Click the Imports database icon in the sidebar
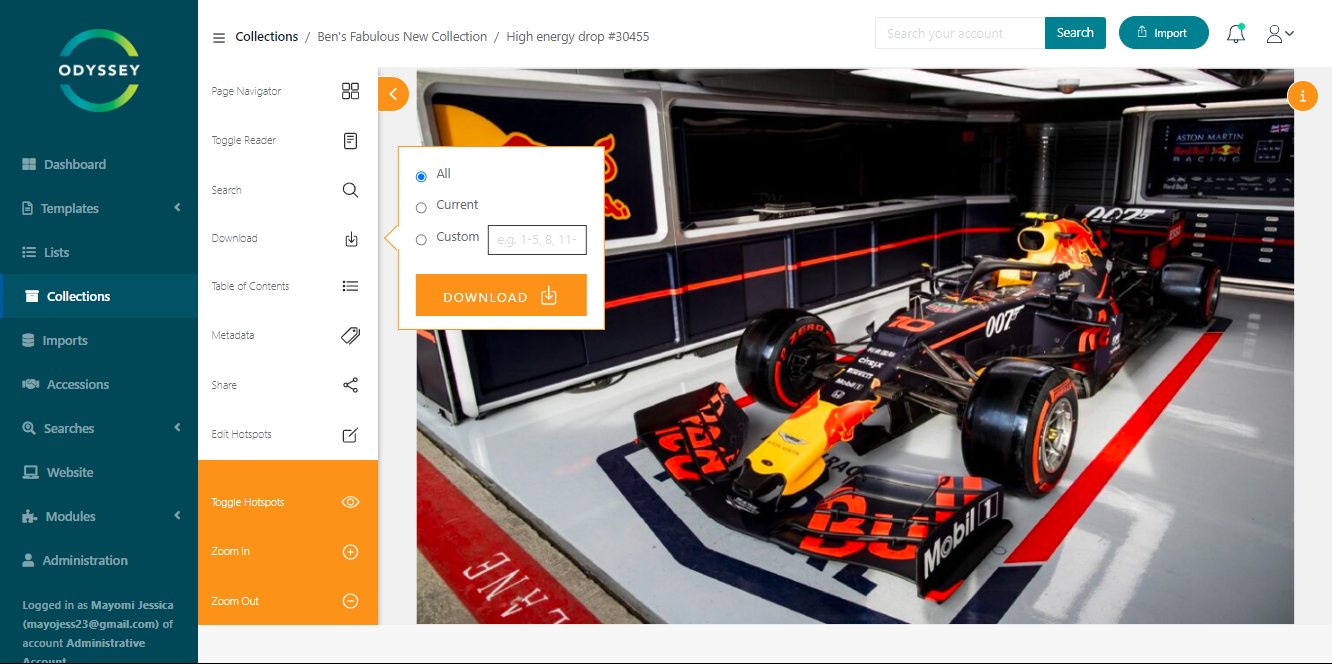This screenshot has width=1332, height=664. coord(29,341)
